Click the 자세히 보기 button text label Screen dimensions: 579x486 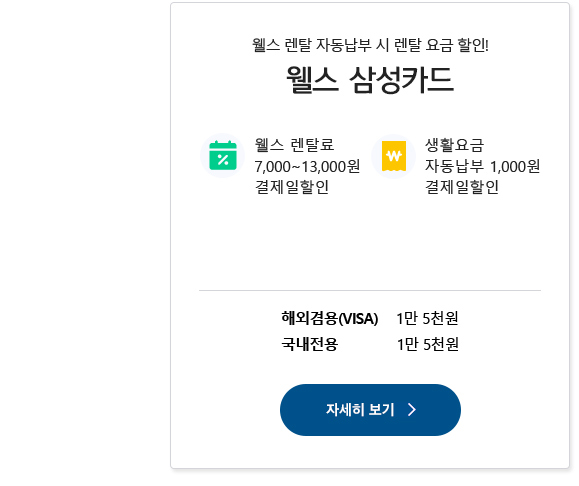pos(360,410)
